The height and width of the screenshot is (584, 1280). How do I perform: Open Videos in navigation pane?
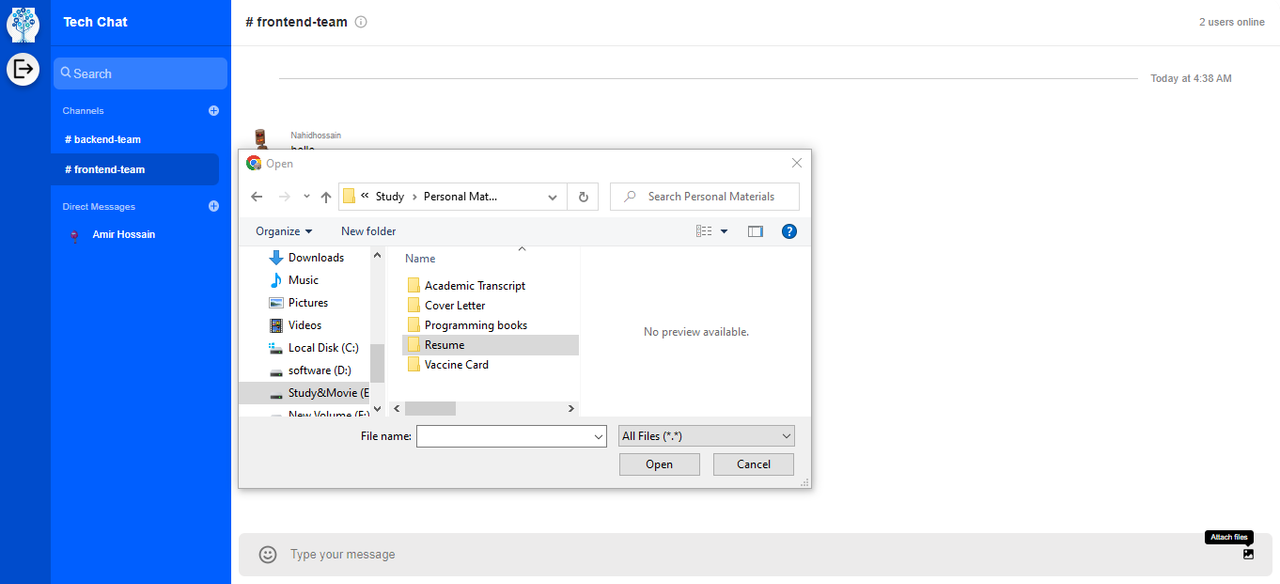click(305, 325)
